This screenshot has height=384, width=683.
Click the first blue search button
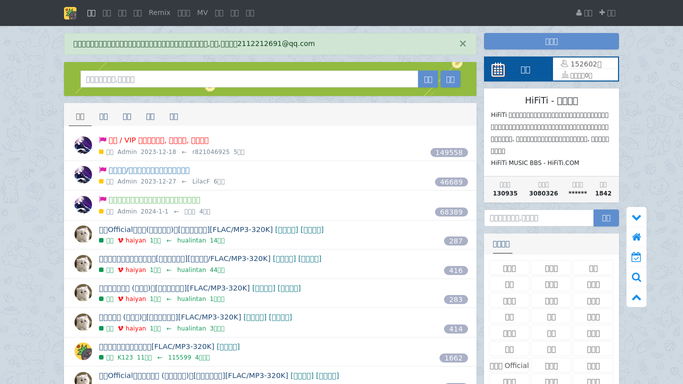pos(428,79)
